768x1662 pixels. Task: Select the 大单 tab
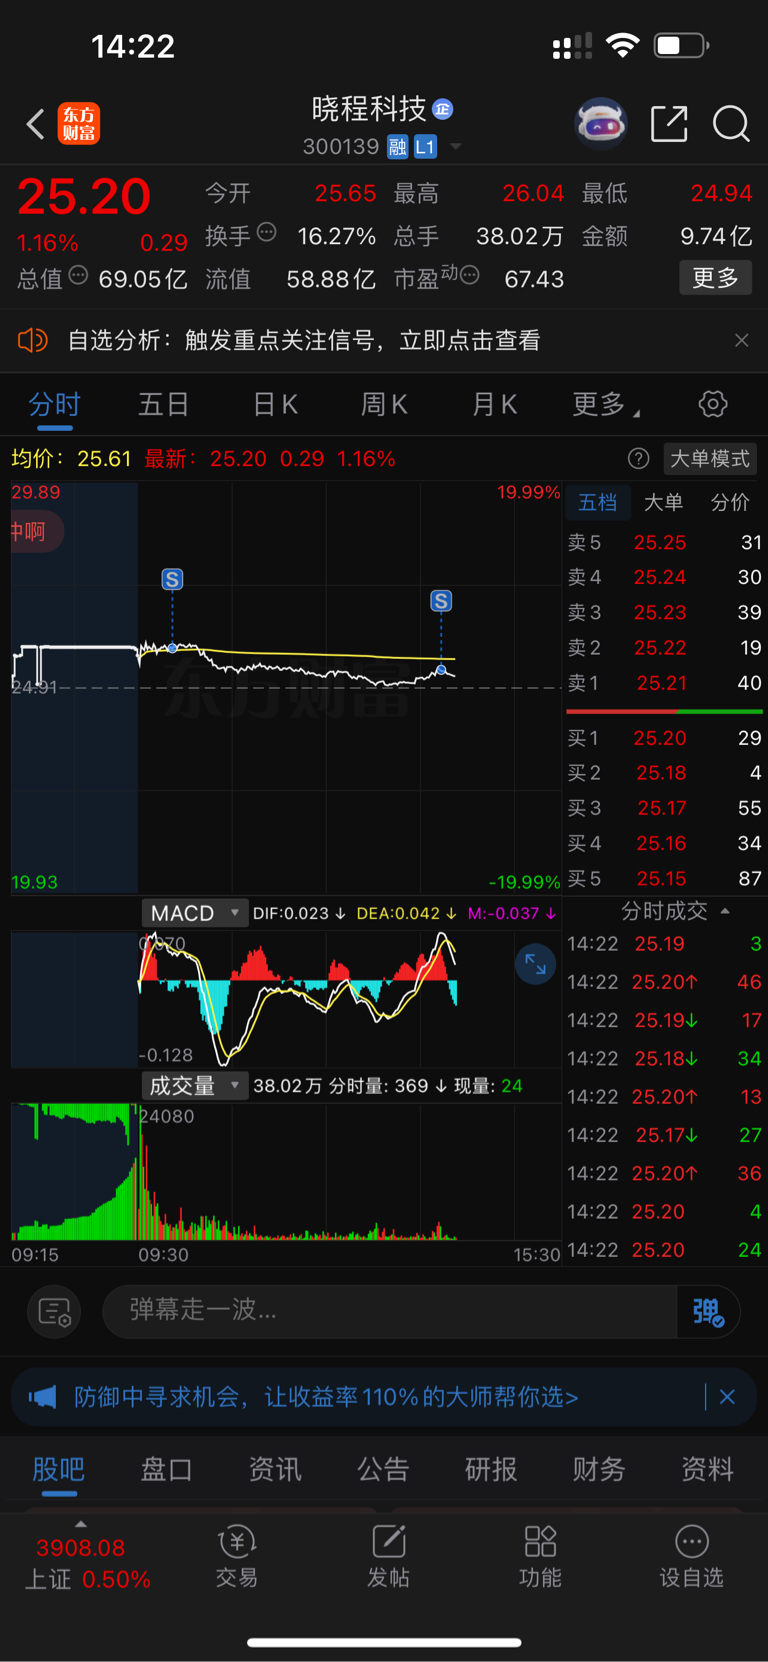(663, 502)
